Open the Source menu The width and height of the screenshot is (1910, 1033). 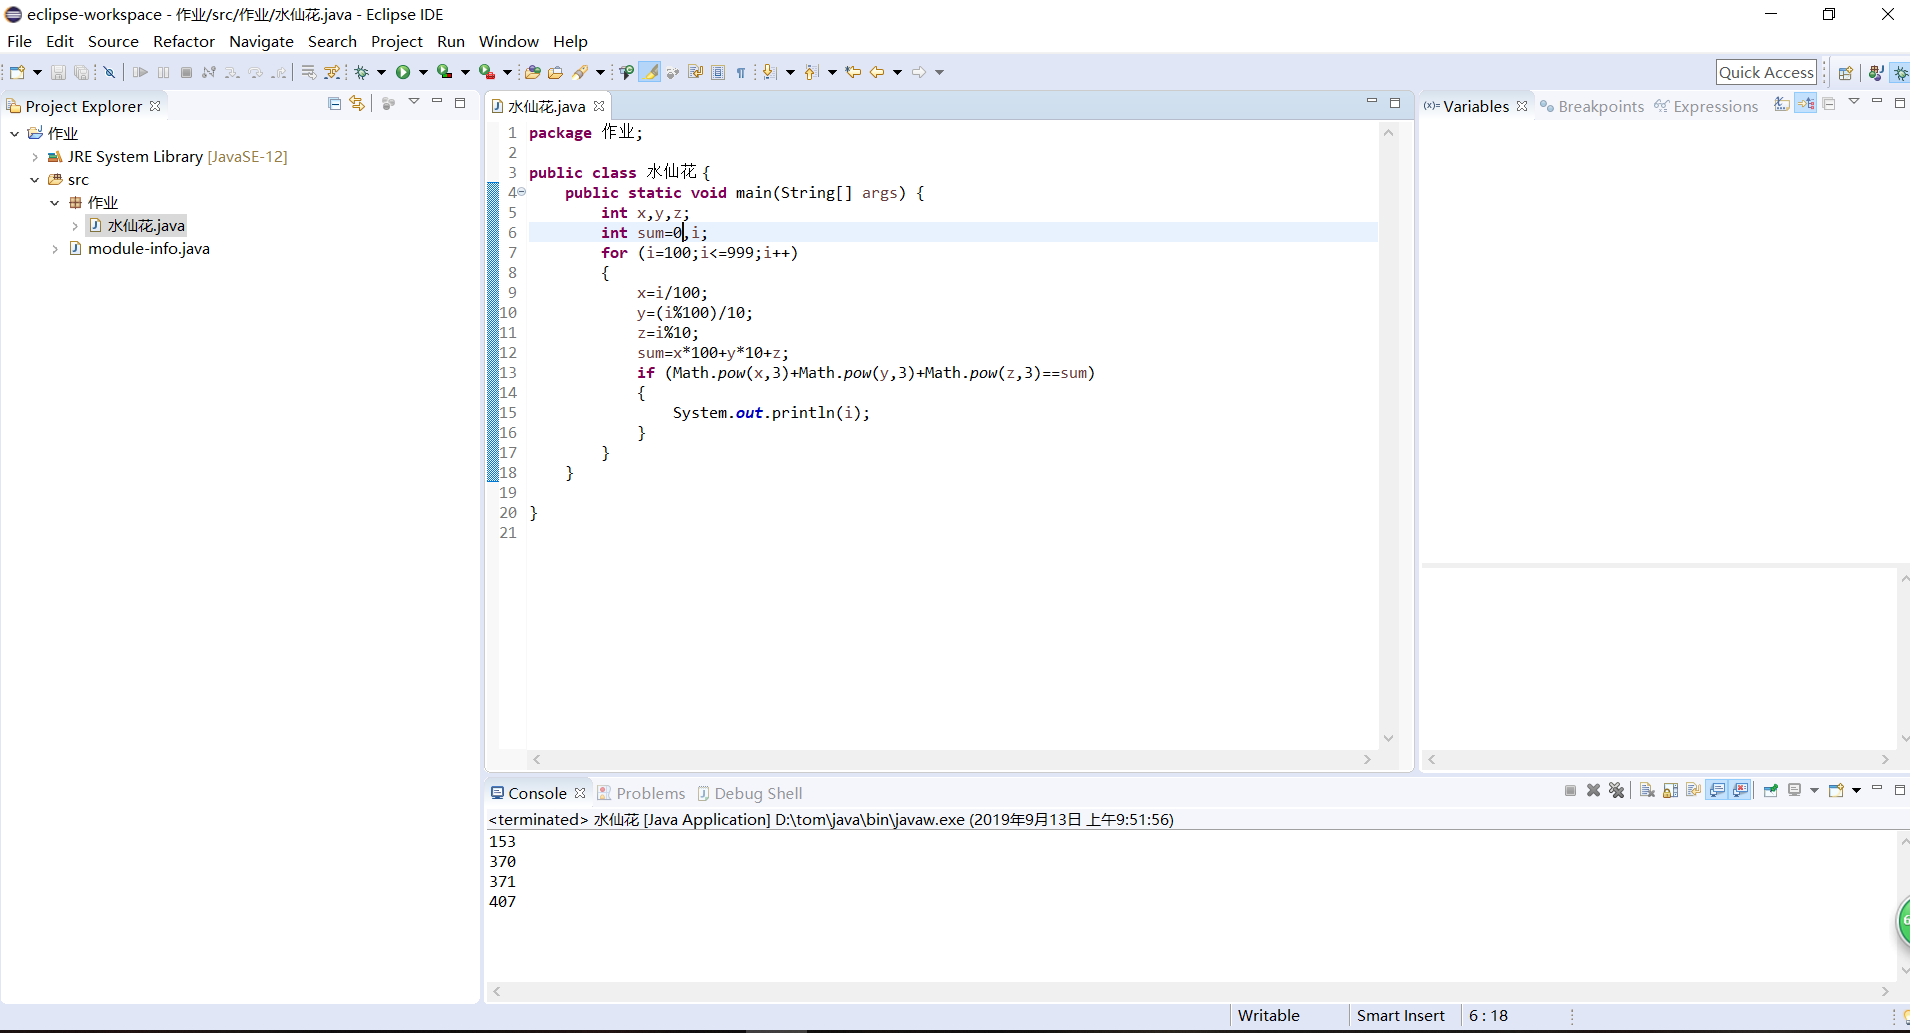(x=113, y=41)
